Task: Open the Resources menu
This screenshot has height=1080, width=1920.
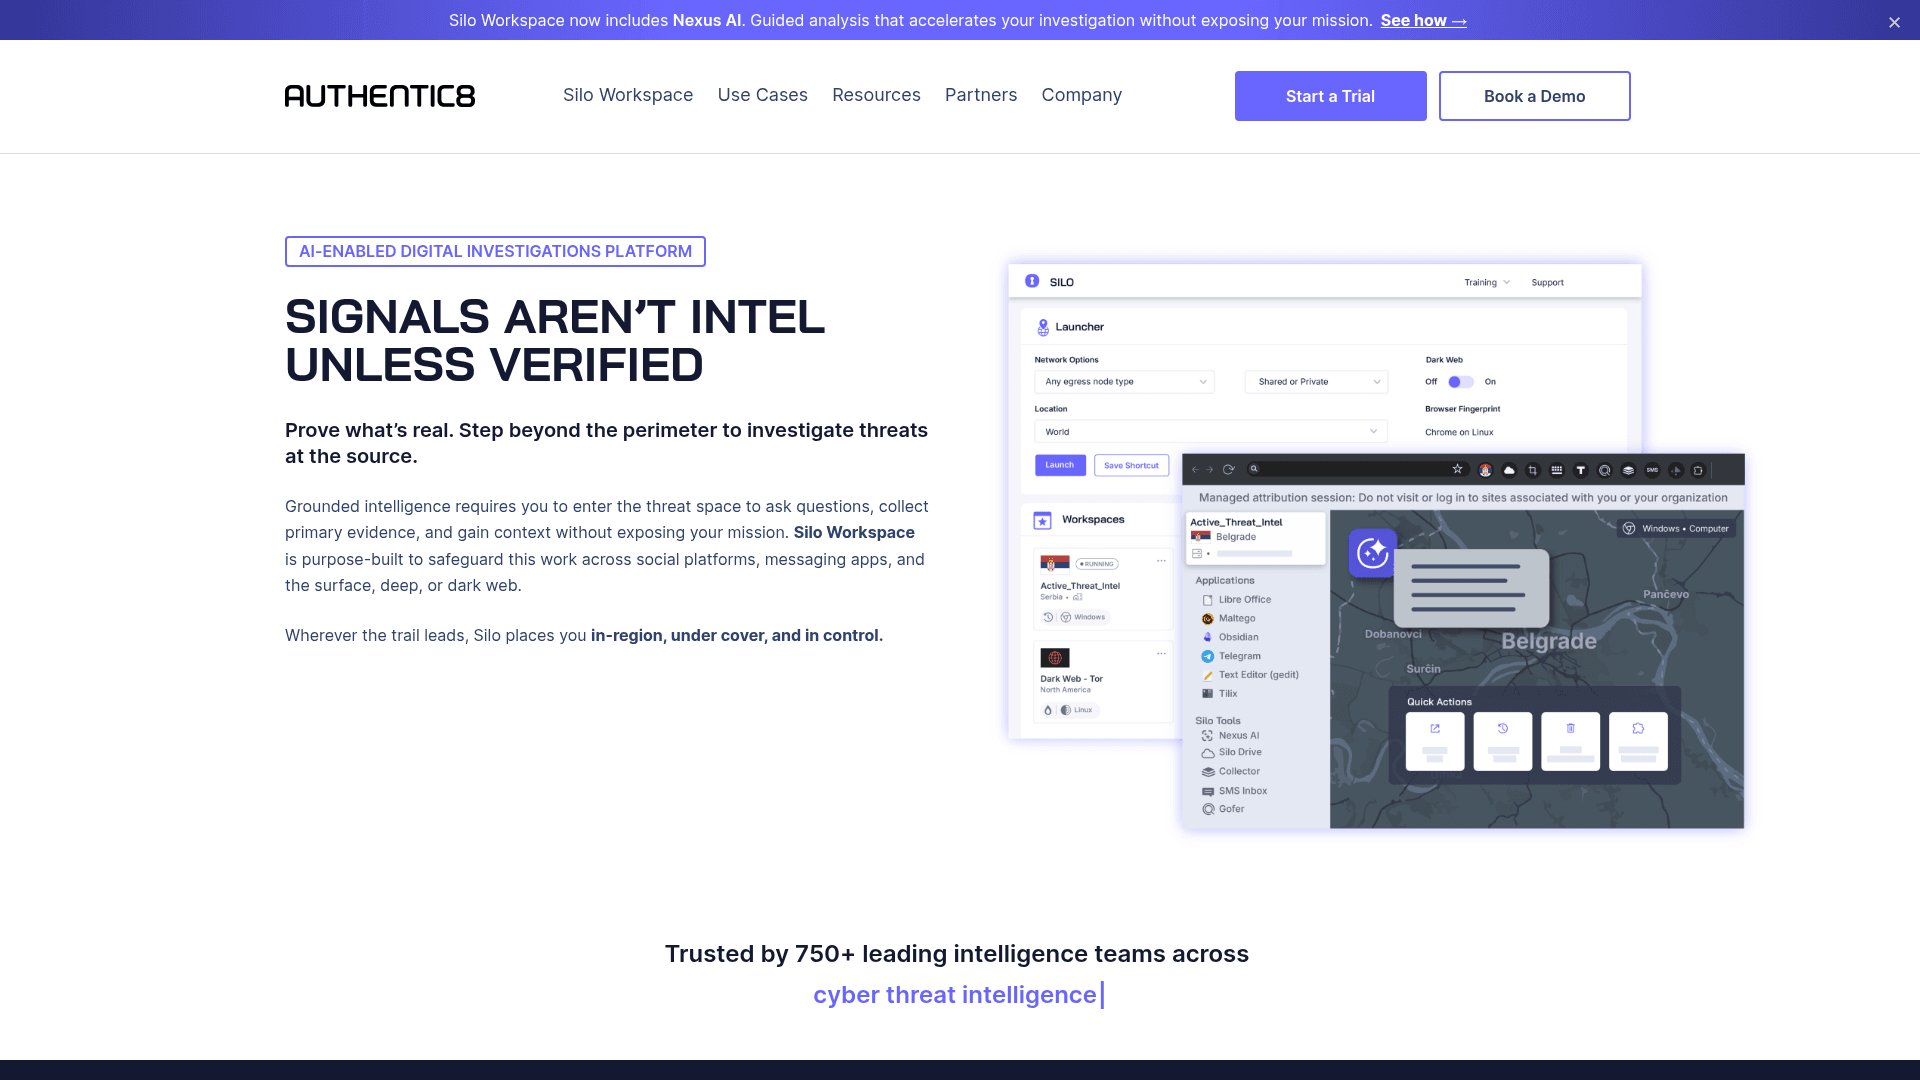Action: 876,95
